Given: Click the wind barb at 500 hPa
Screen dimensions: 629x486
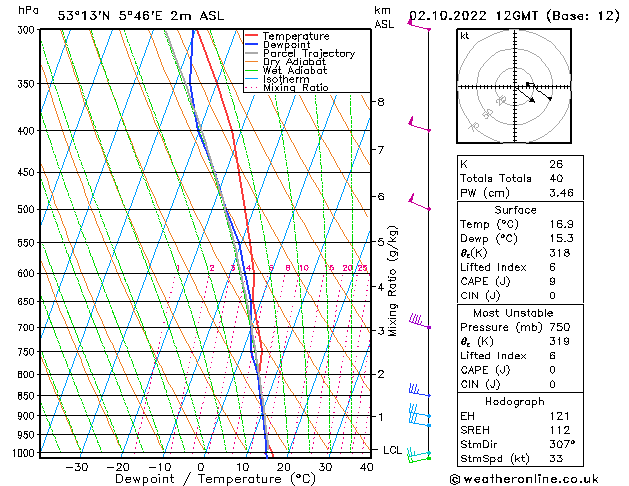Looking at the screenshot, I should [x=419, y=202].
